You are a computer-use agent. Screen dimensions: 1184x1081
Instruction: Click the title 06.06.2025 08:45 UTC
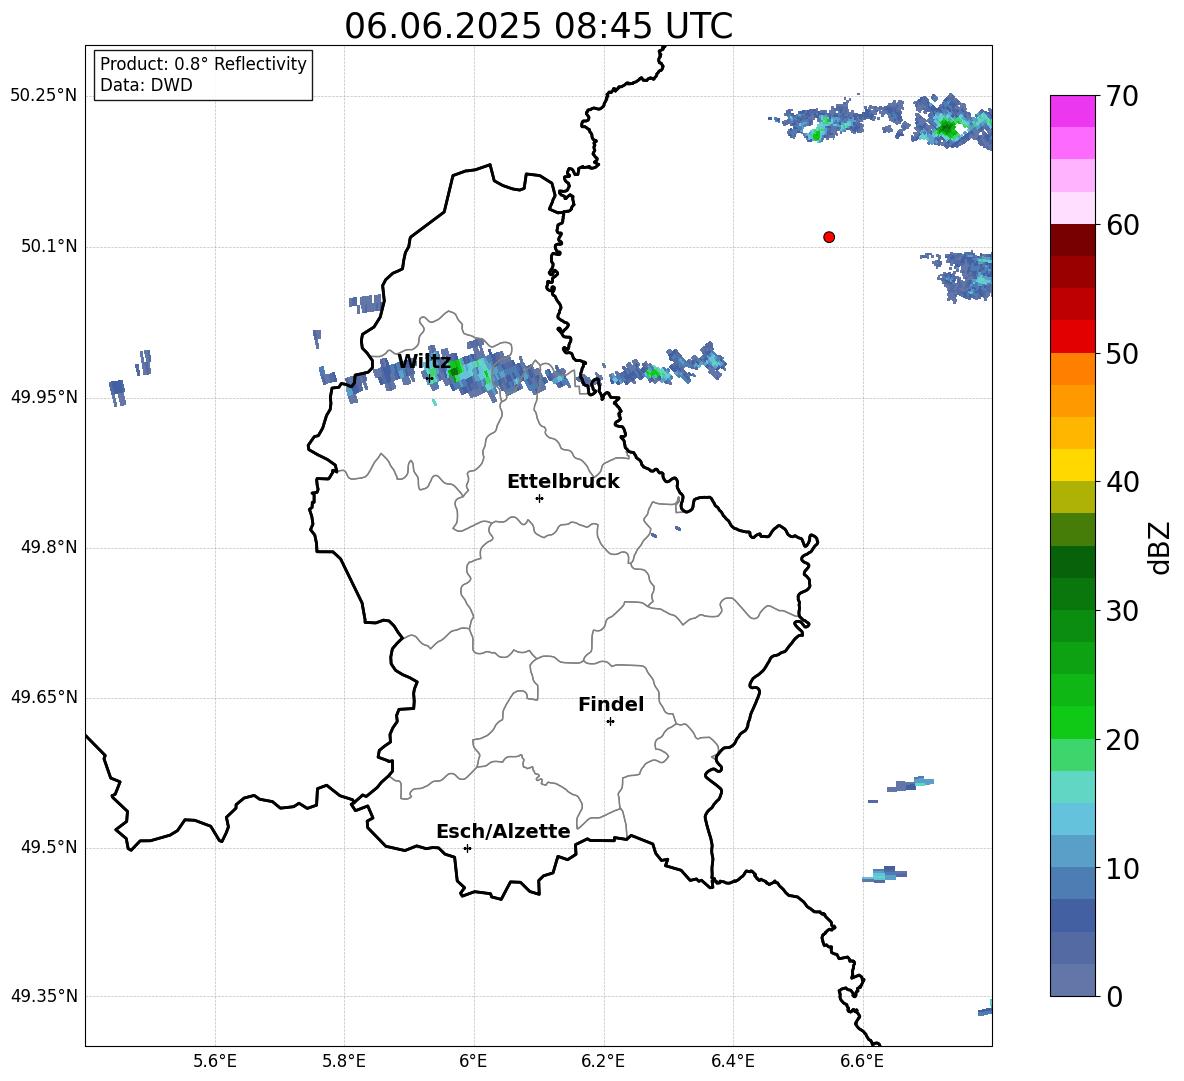click(x=538, y=26)
